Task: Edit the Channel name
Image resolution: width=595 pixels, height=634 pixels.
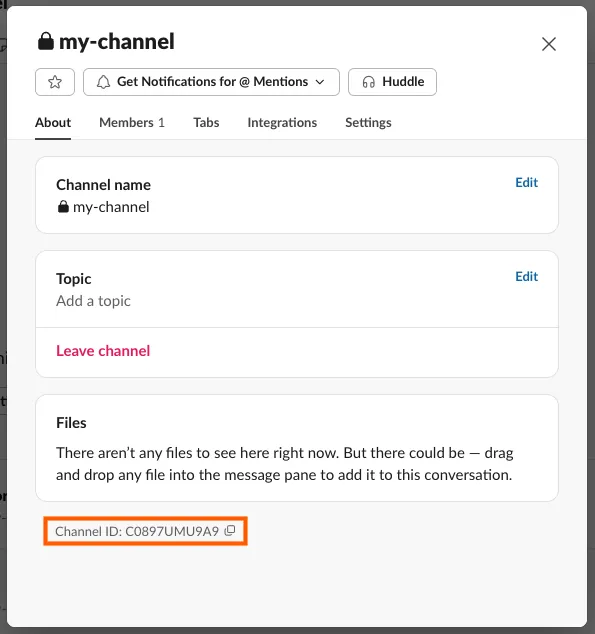Action: point(526,183)
